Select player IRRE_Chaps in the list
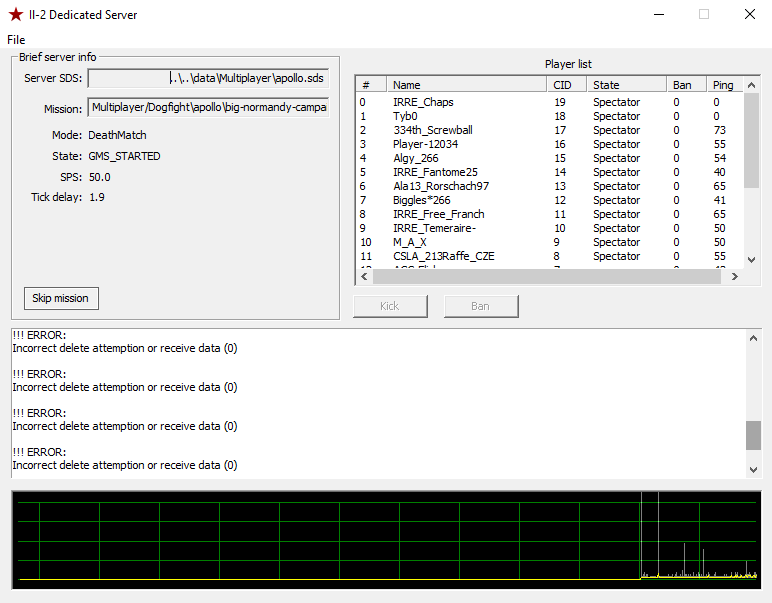 pyautogui.click(x=423, y=102)
